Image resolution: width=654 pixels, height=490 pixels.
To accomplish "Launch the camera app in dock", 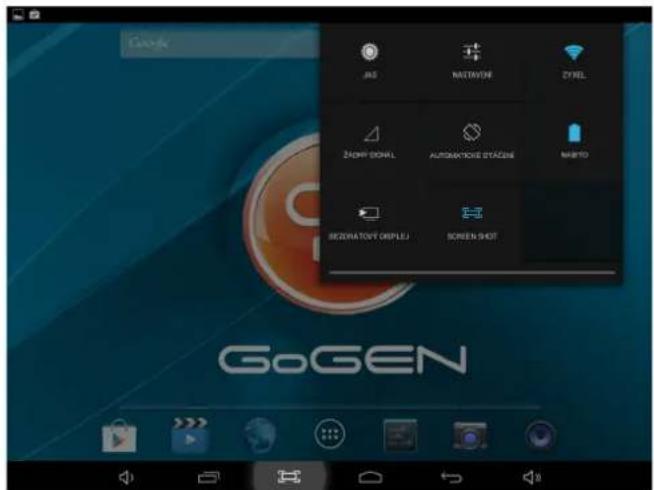I will coord(470,436).
